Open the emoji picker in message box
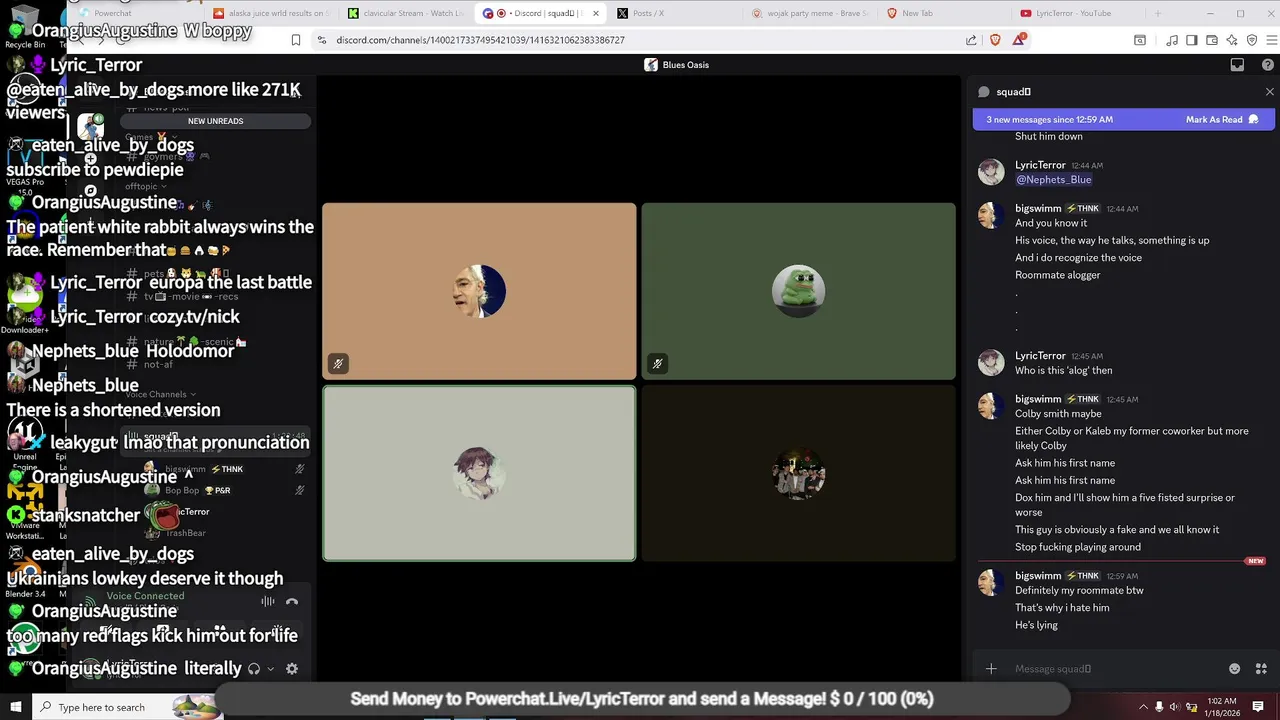Screen dimensions: 1280x720 (x=1234, y=669)
